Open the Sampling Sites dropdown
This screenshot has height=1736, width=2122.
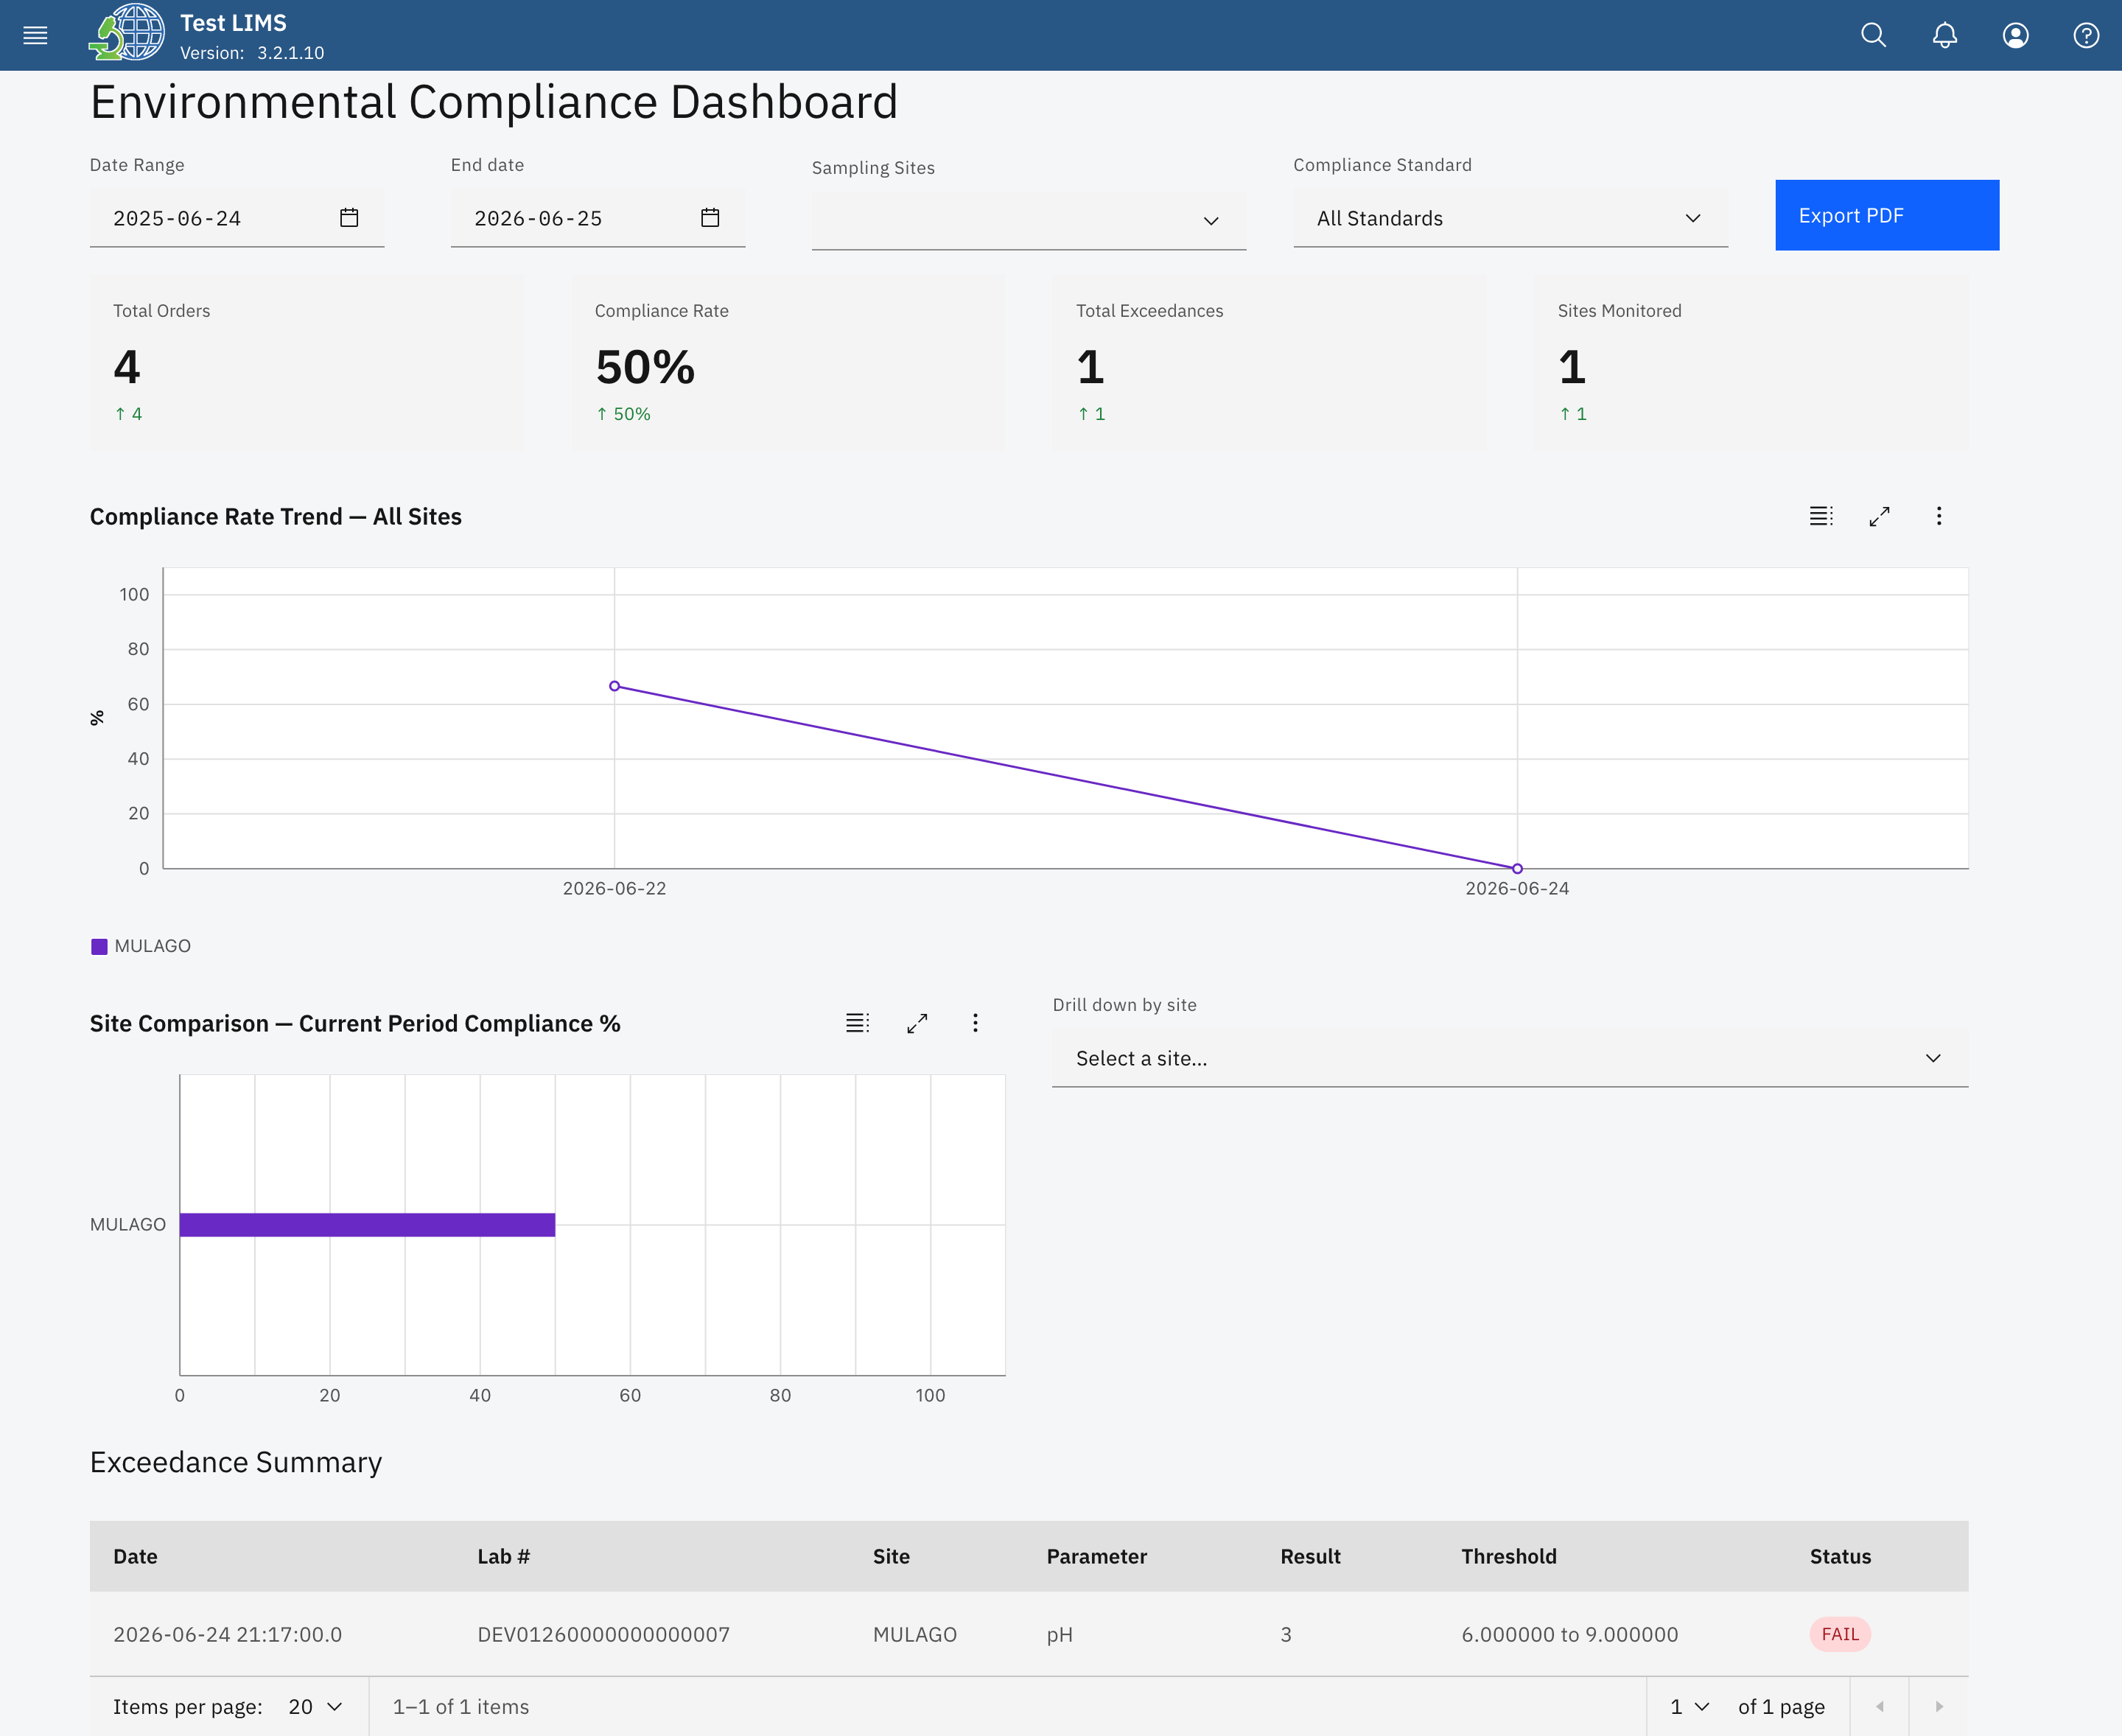(x=1029, y=220)
